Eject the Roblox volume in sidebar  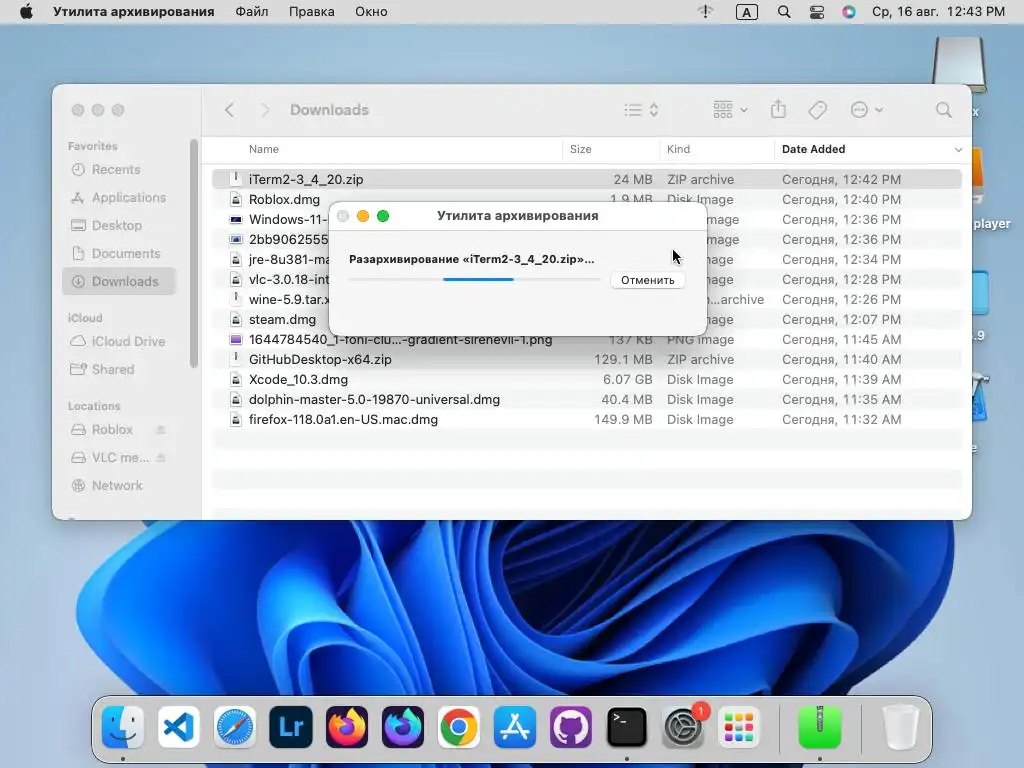tap(161, 430)
